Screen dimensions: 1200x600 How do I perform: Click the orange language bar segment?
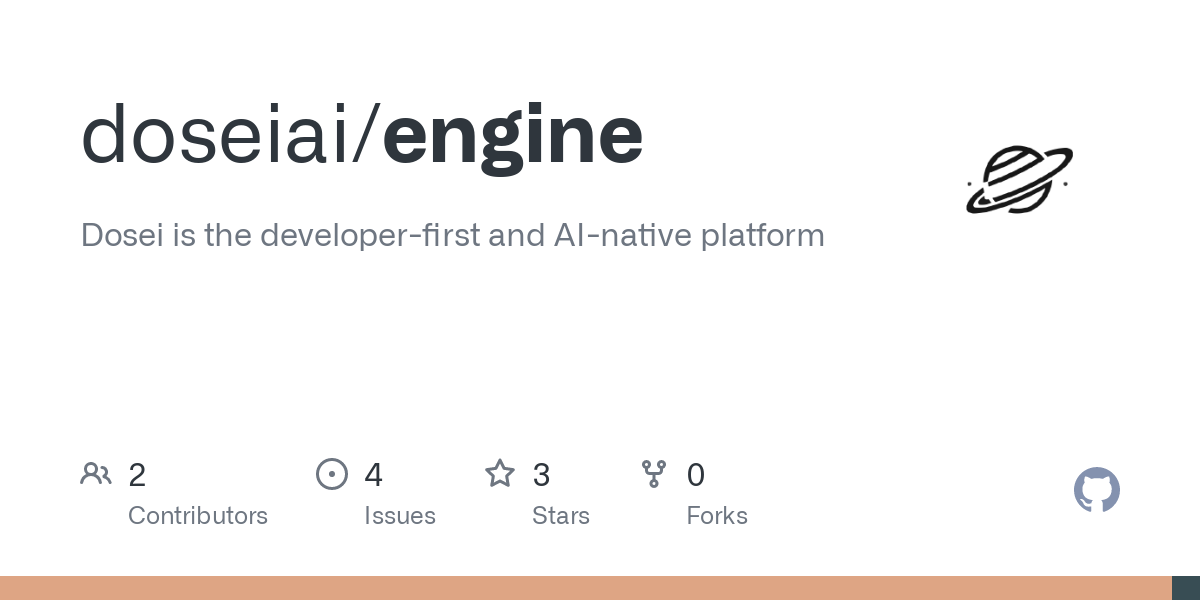[585, 588]
